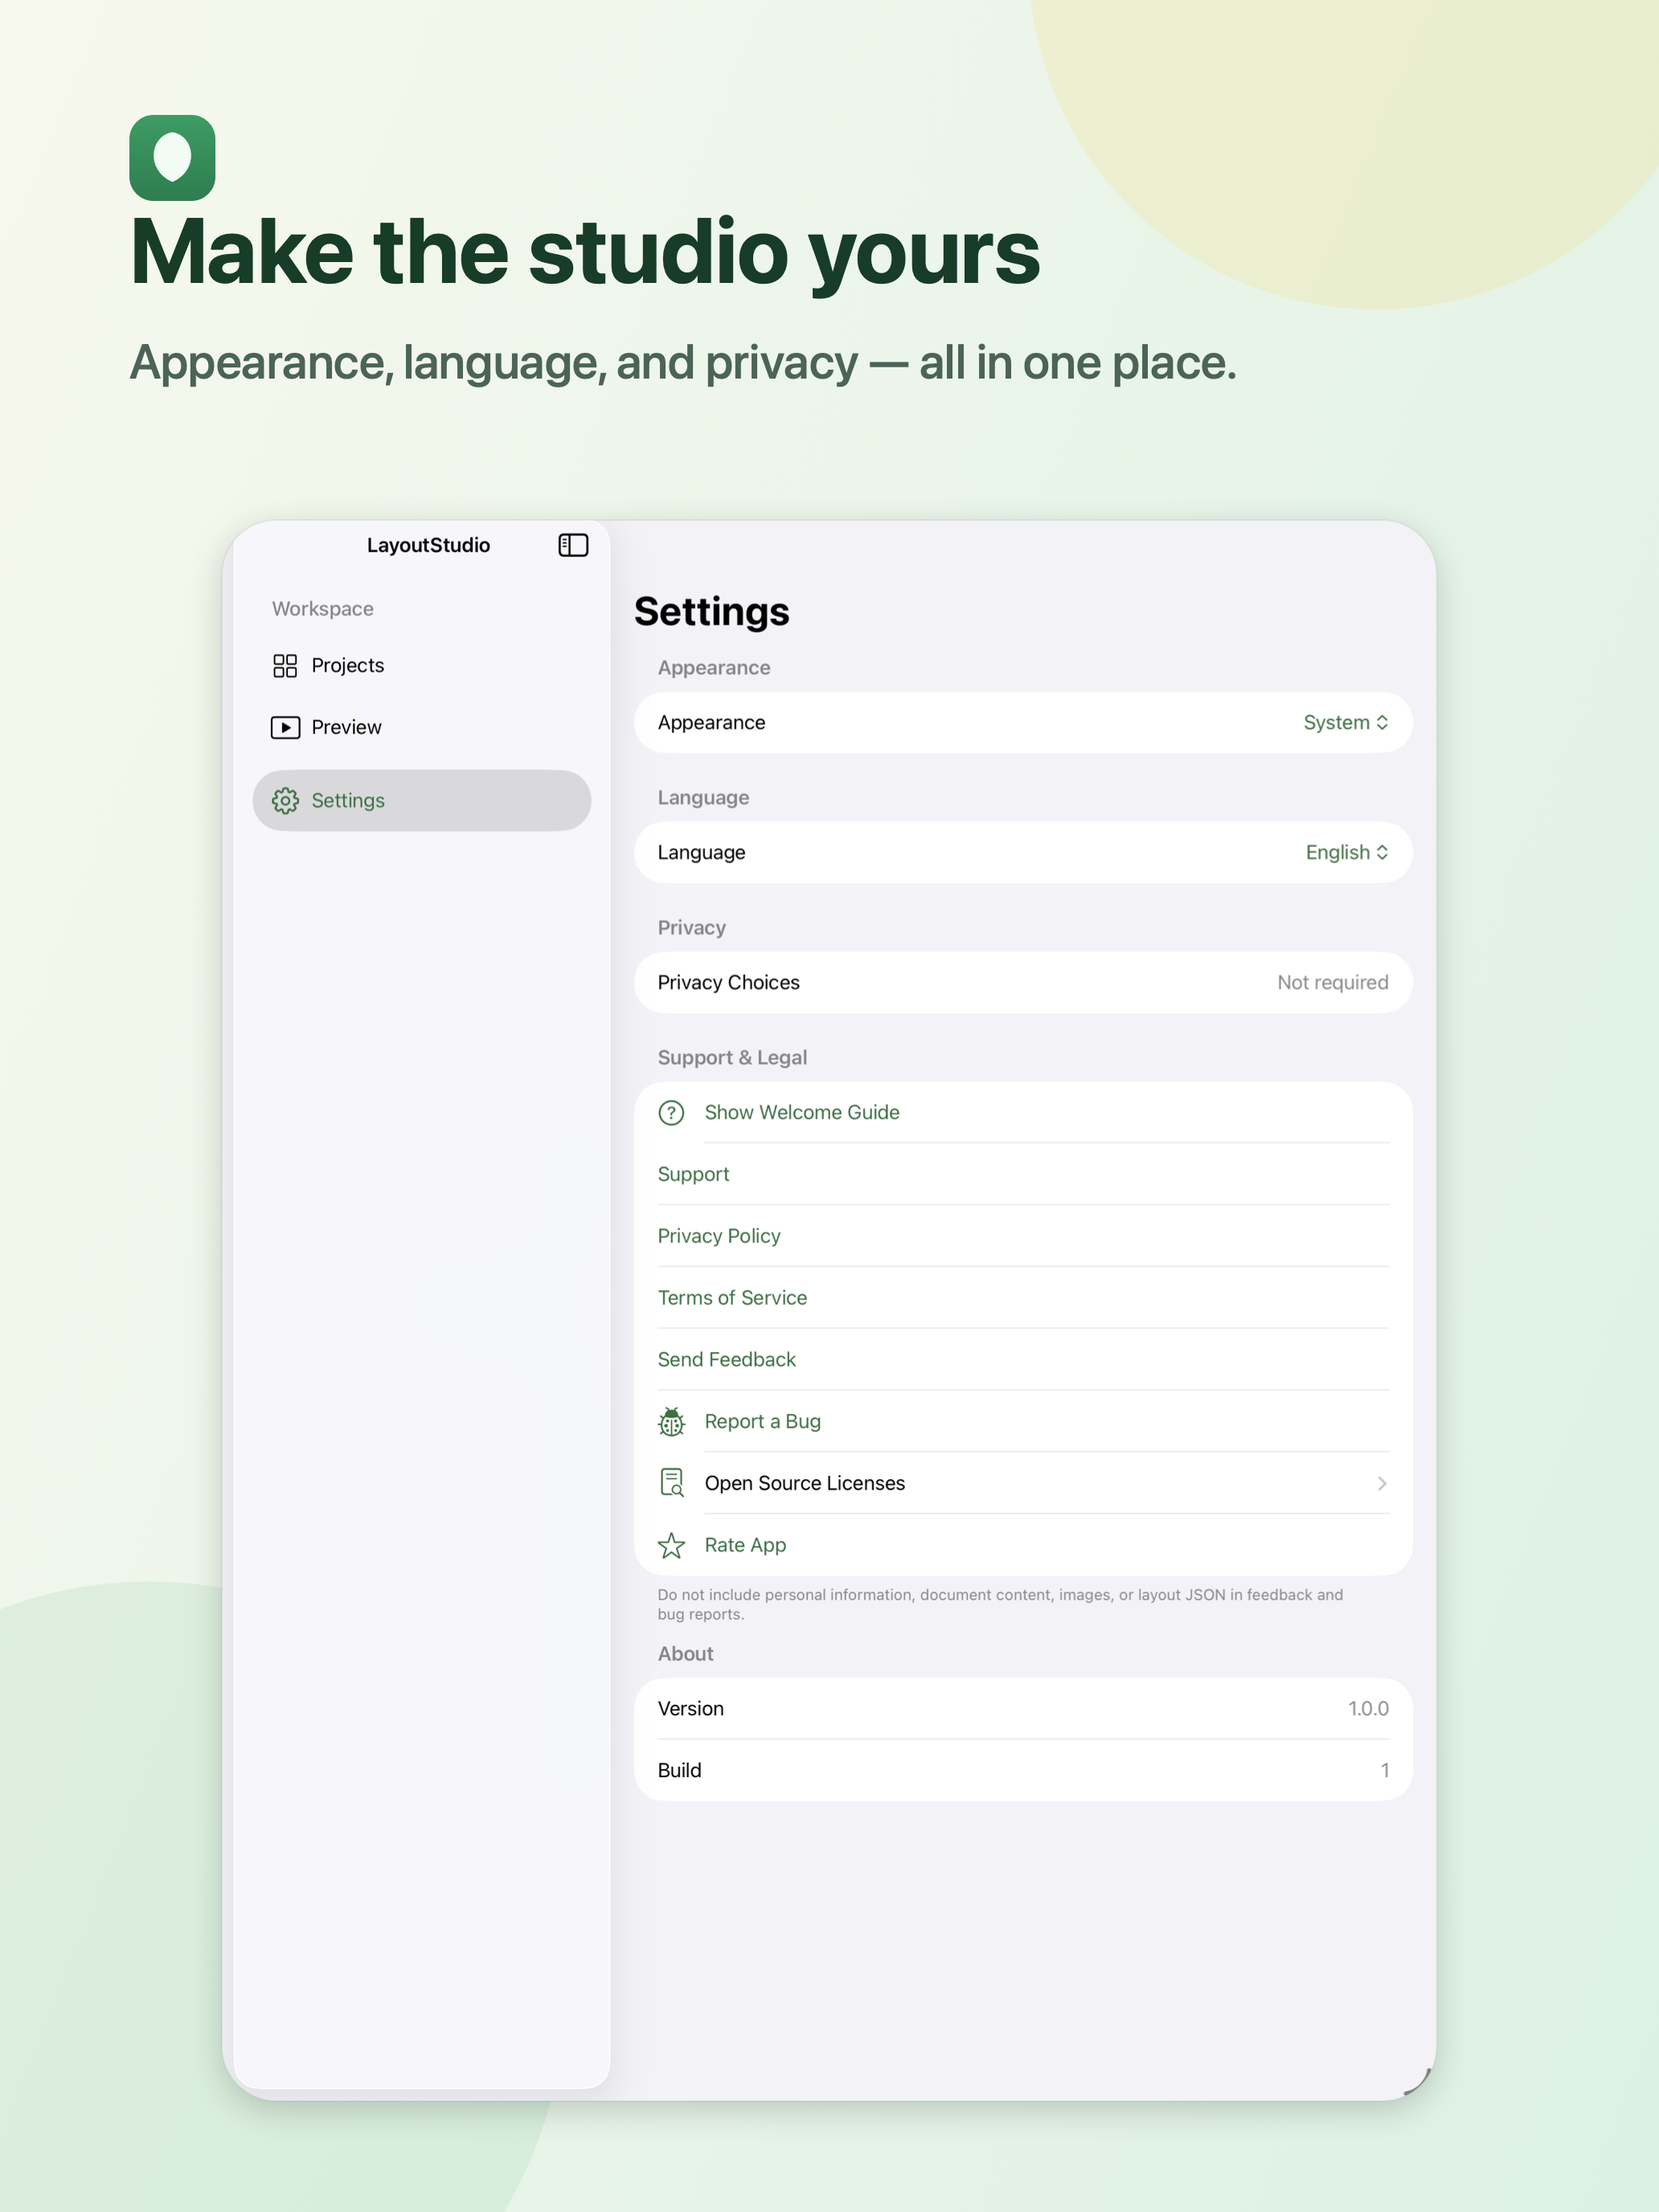Click the Language row label
Viewport: 1659px width, 2212px height.
(702, 853)
